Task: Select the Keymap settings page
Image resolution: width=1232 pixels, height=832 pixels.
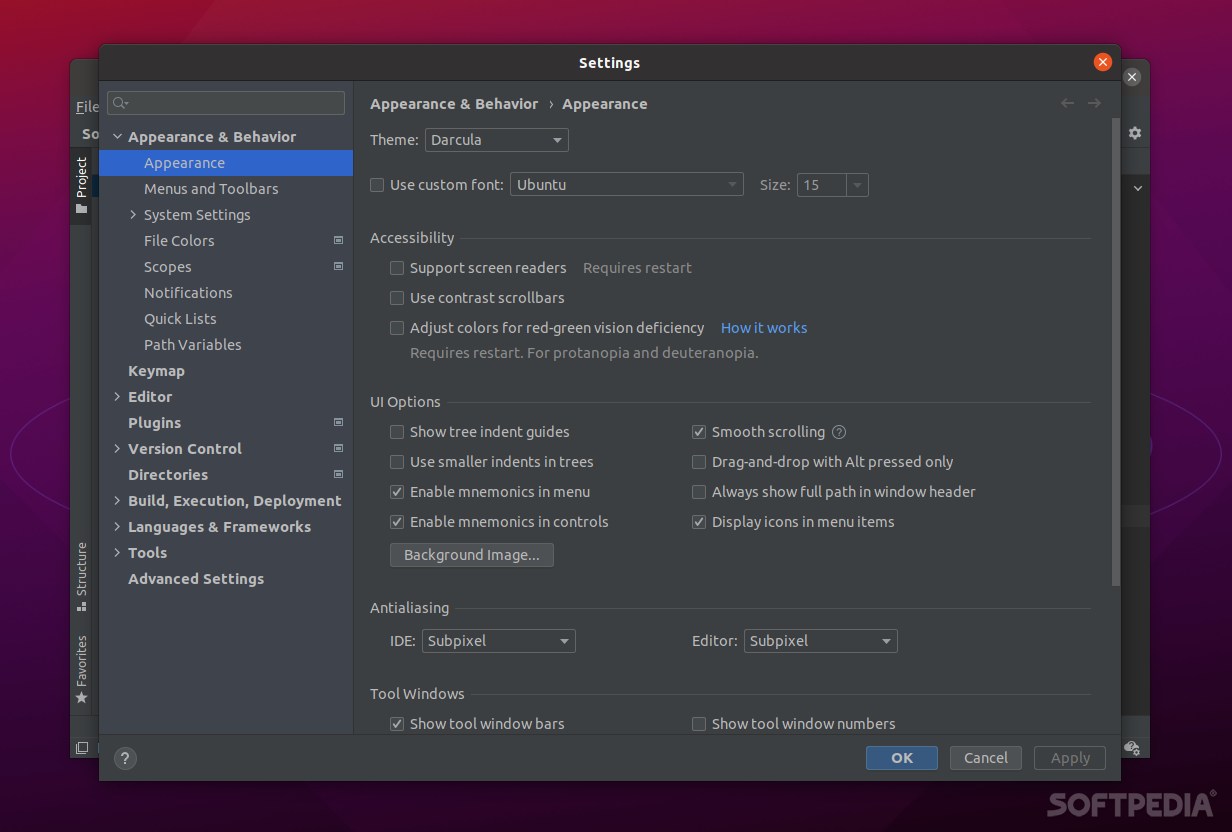Action: [x=156, y=371]
